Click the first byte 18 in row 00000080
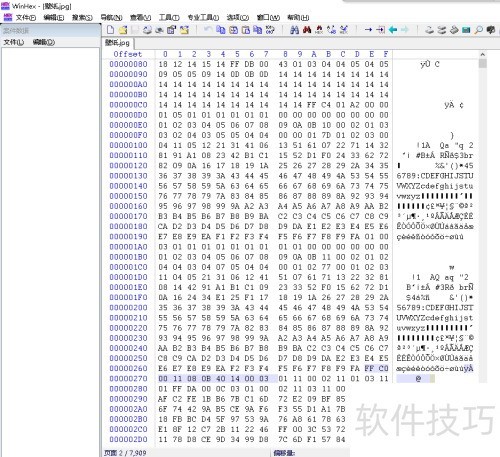 163,64
